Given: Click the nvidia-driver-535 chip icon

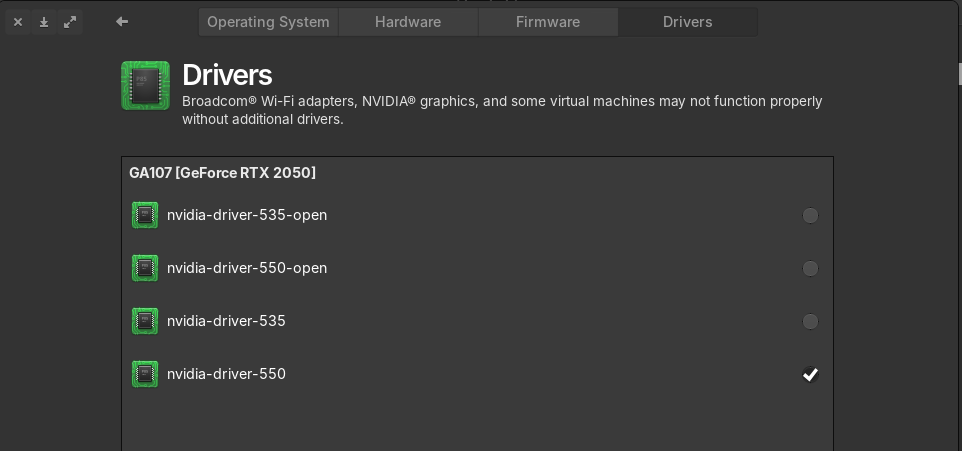Looking at the screenshot, I should click(x=145, y=321).
